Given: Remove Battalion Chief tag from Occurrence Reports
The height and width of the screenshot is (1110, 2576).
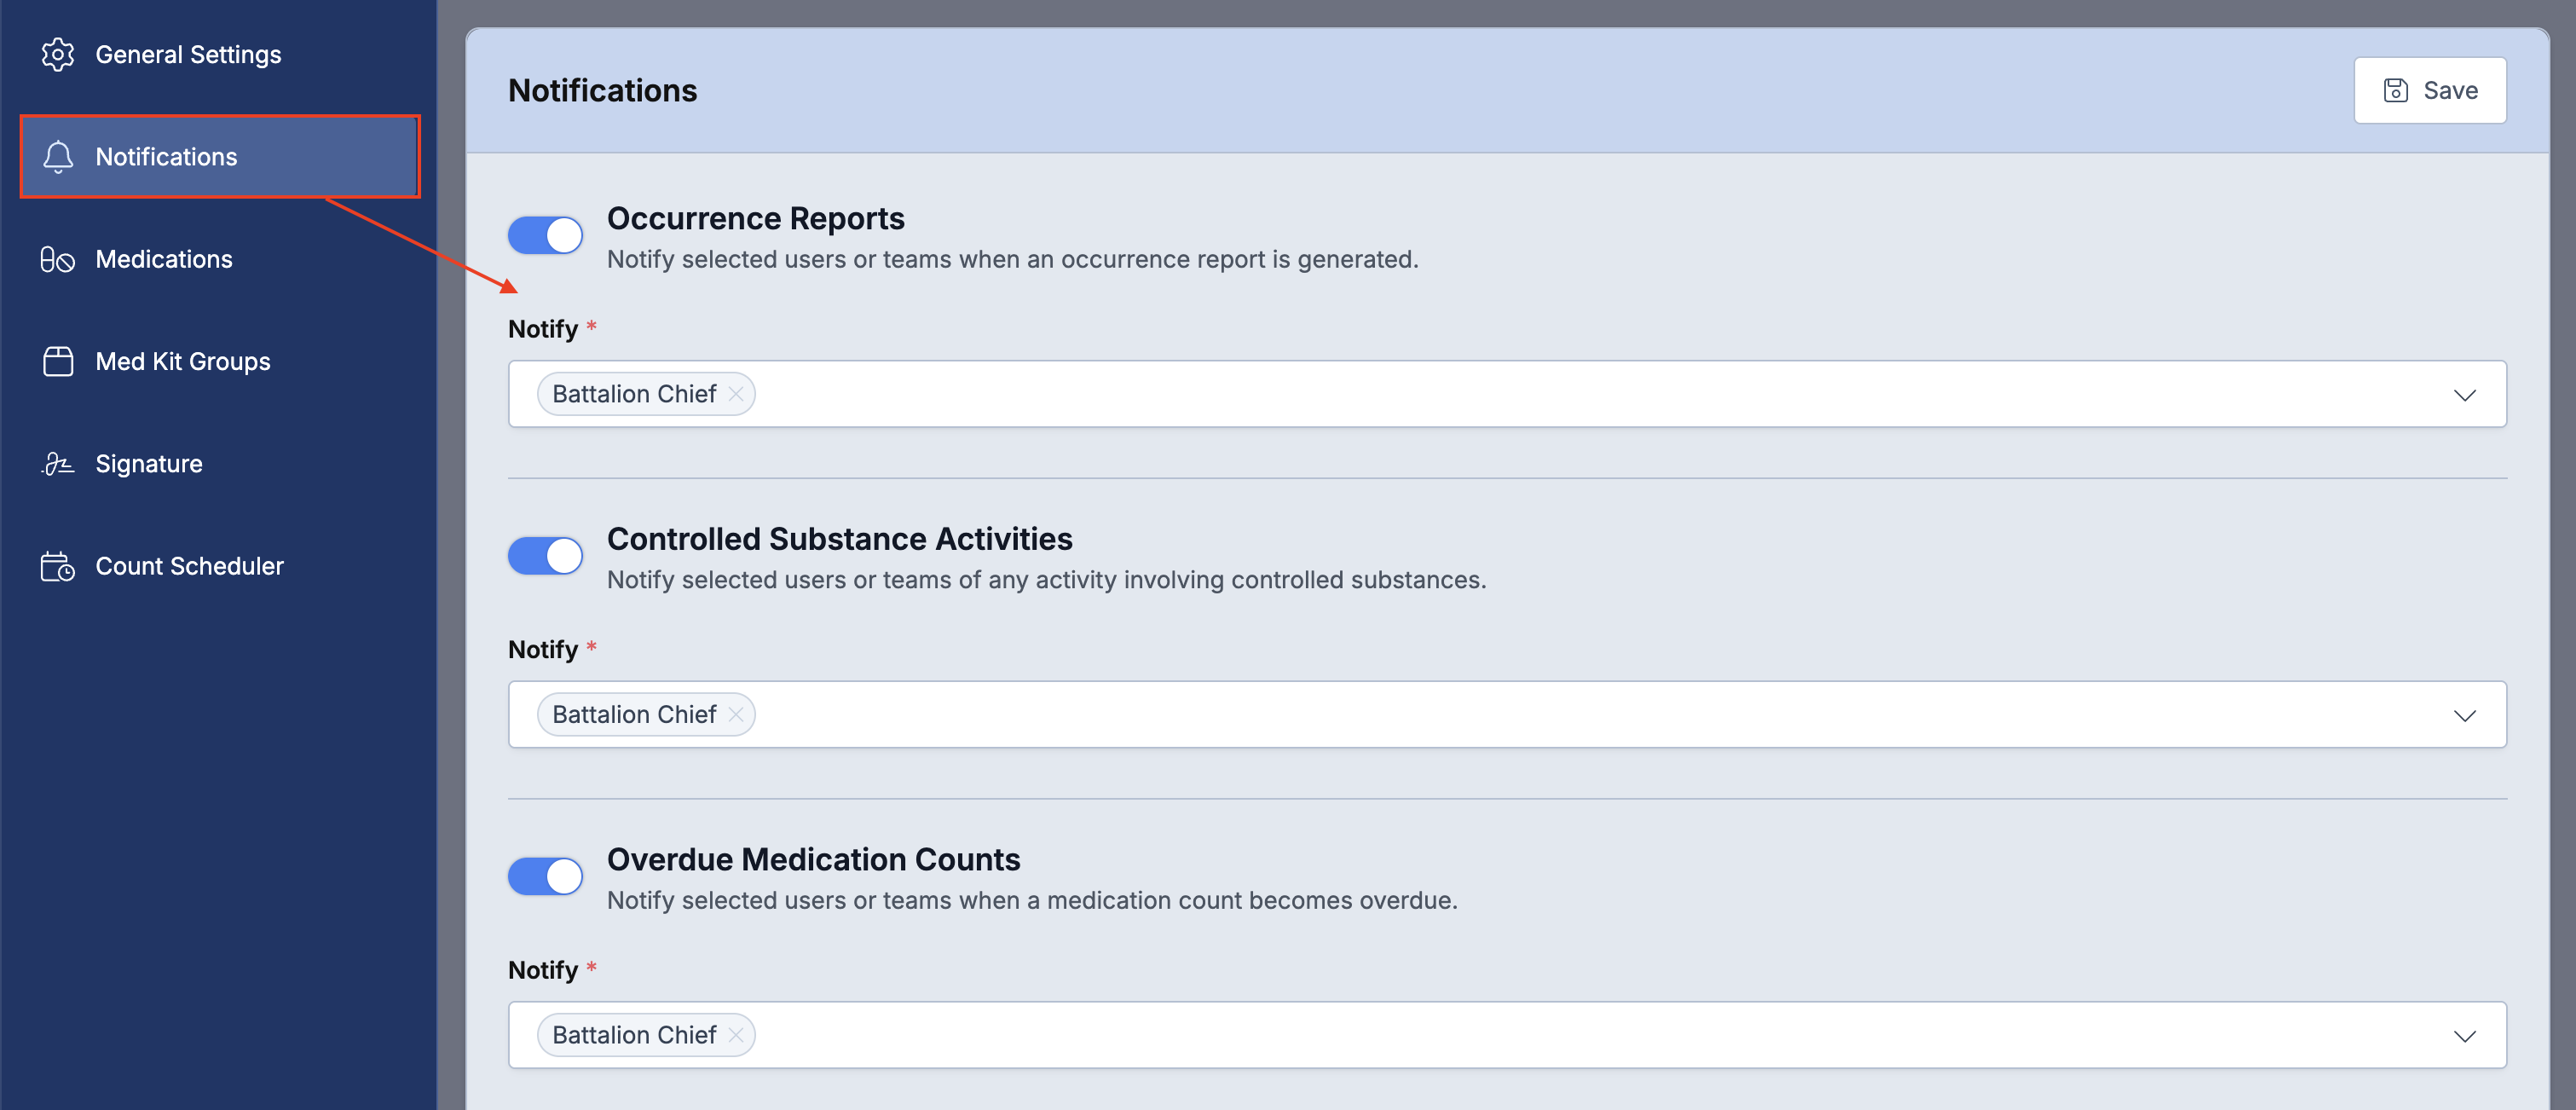Looking at the screenshot, I should [736, 394].
